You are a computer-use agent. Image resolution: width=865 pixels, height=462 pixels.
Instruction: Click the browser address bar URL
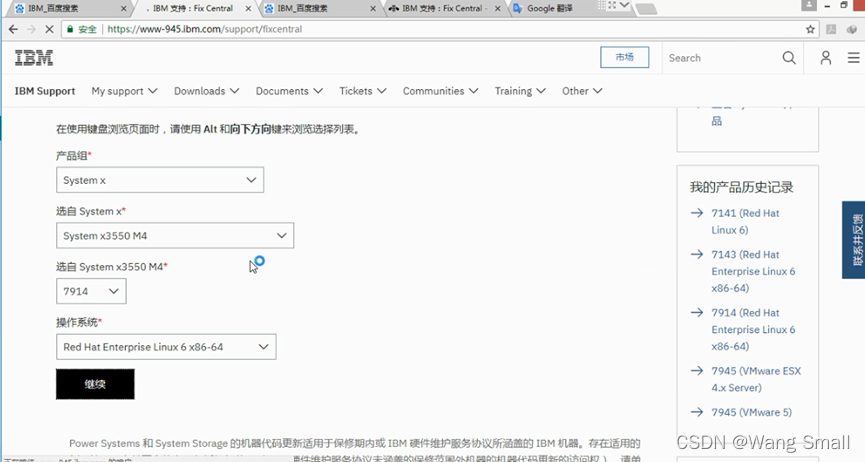(205, 29)
